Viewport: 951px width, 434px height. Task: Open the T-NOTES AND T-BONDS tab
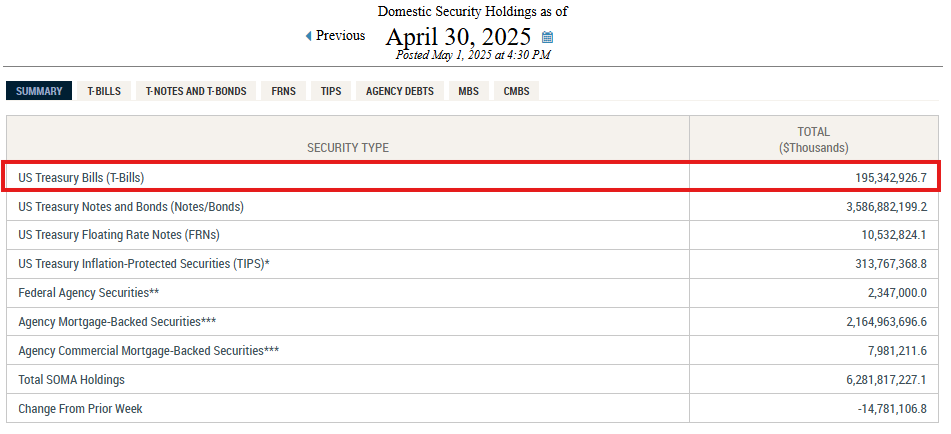click(196, 91)
